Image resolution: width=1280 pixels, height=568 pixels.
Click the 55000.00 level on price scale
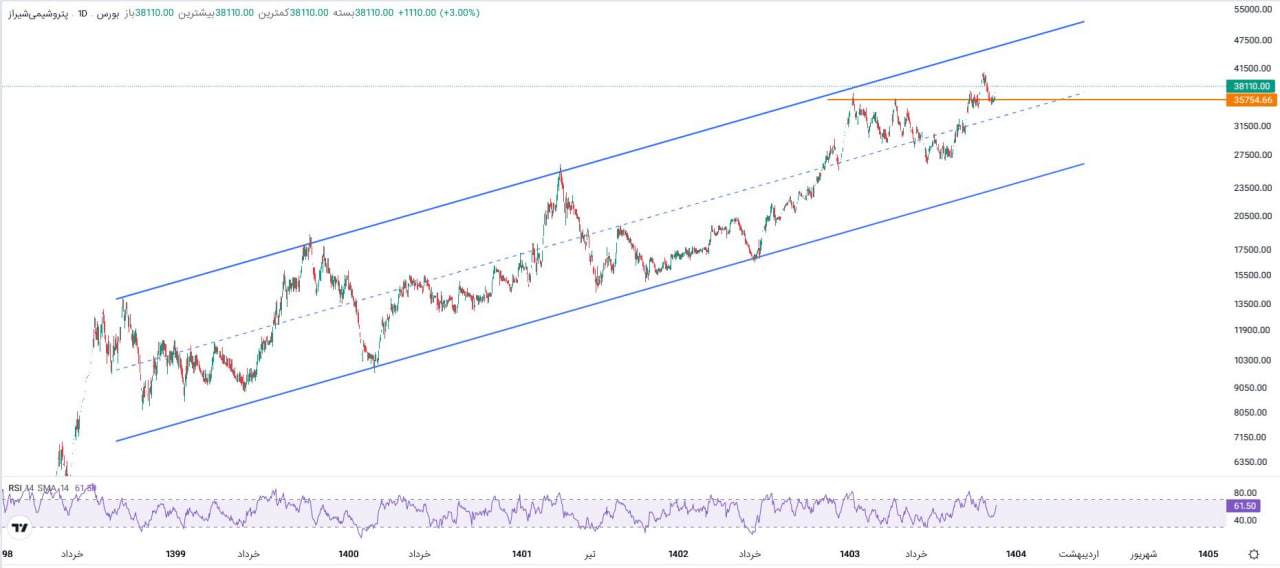click(x=1250, y=9)
